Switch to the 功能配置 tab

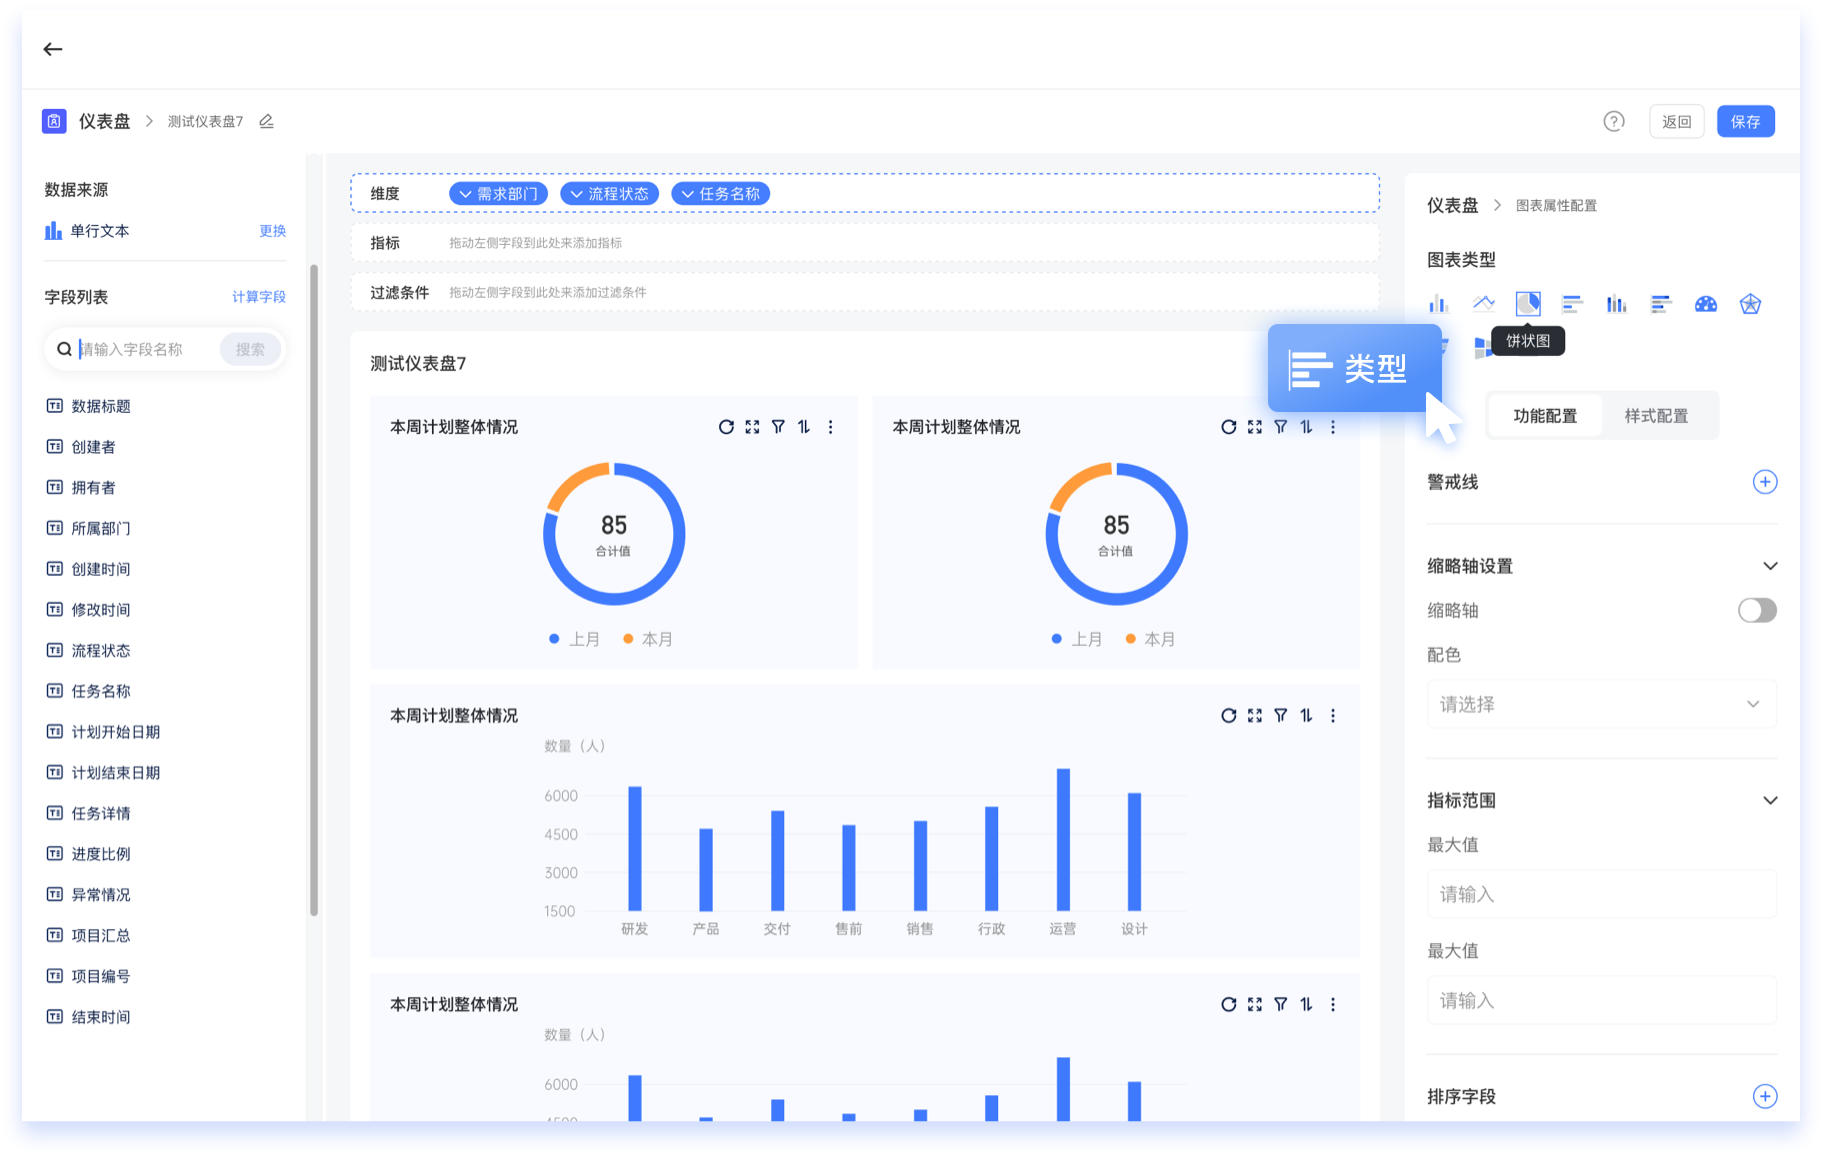tap(1545, 416)
